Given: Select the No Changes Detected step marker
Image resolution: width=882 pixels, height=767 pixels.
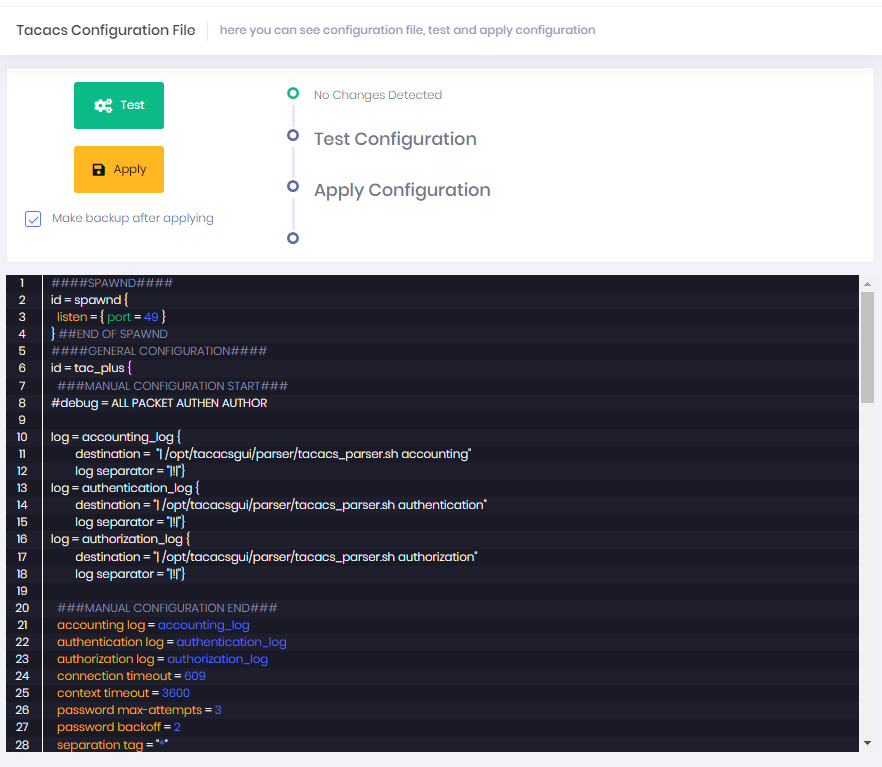Looking at the screenshot, I should point(293,93).
